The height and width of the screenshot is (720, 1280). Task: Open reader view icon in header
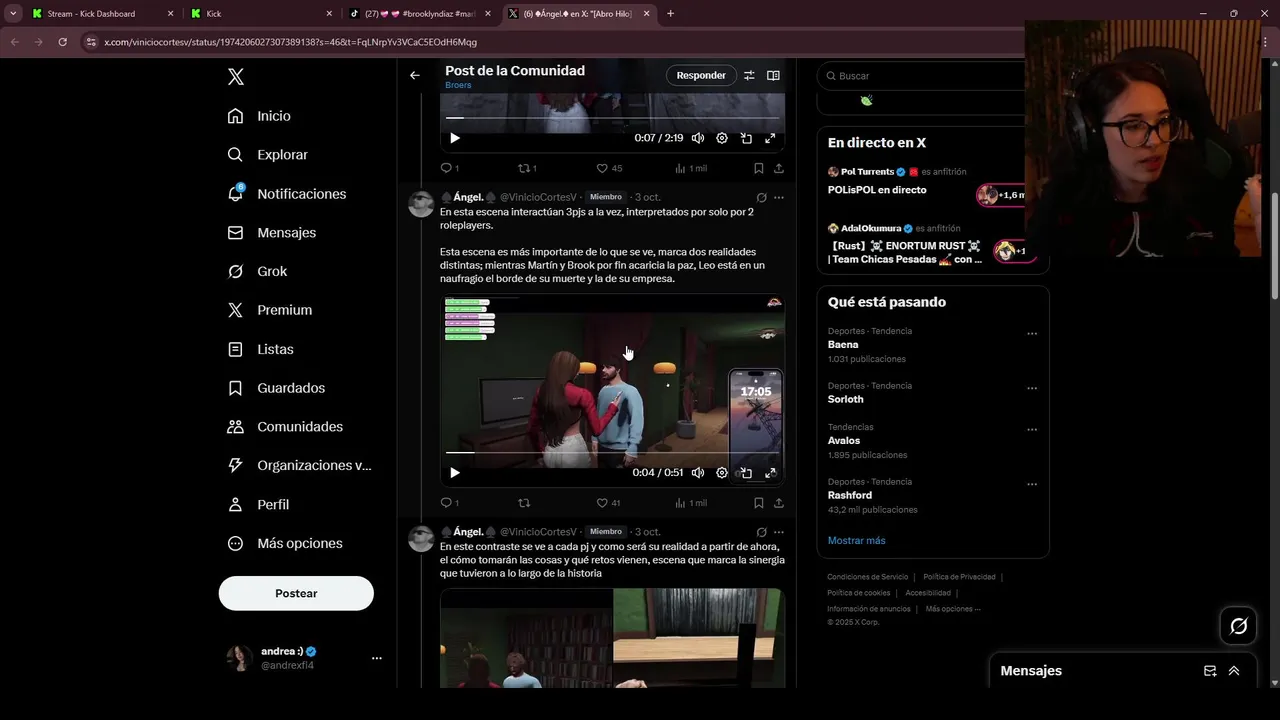click(x=773, y=75)
